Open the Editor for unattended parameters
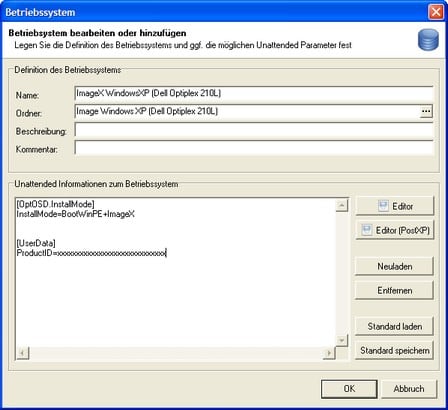 tap(395, 206)
